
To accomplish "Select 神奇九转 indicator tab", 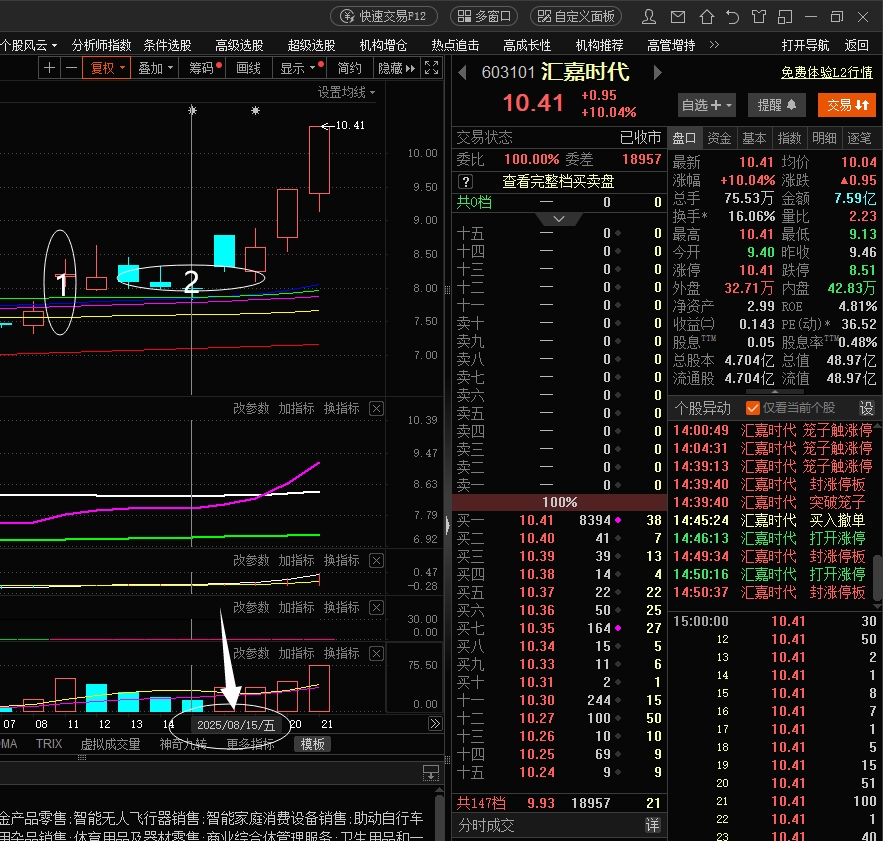I will [183, 744].
